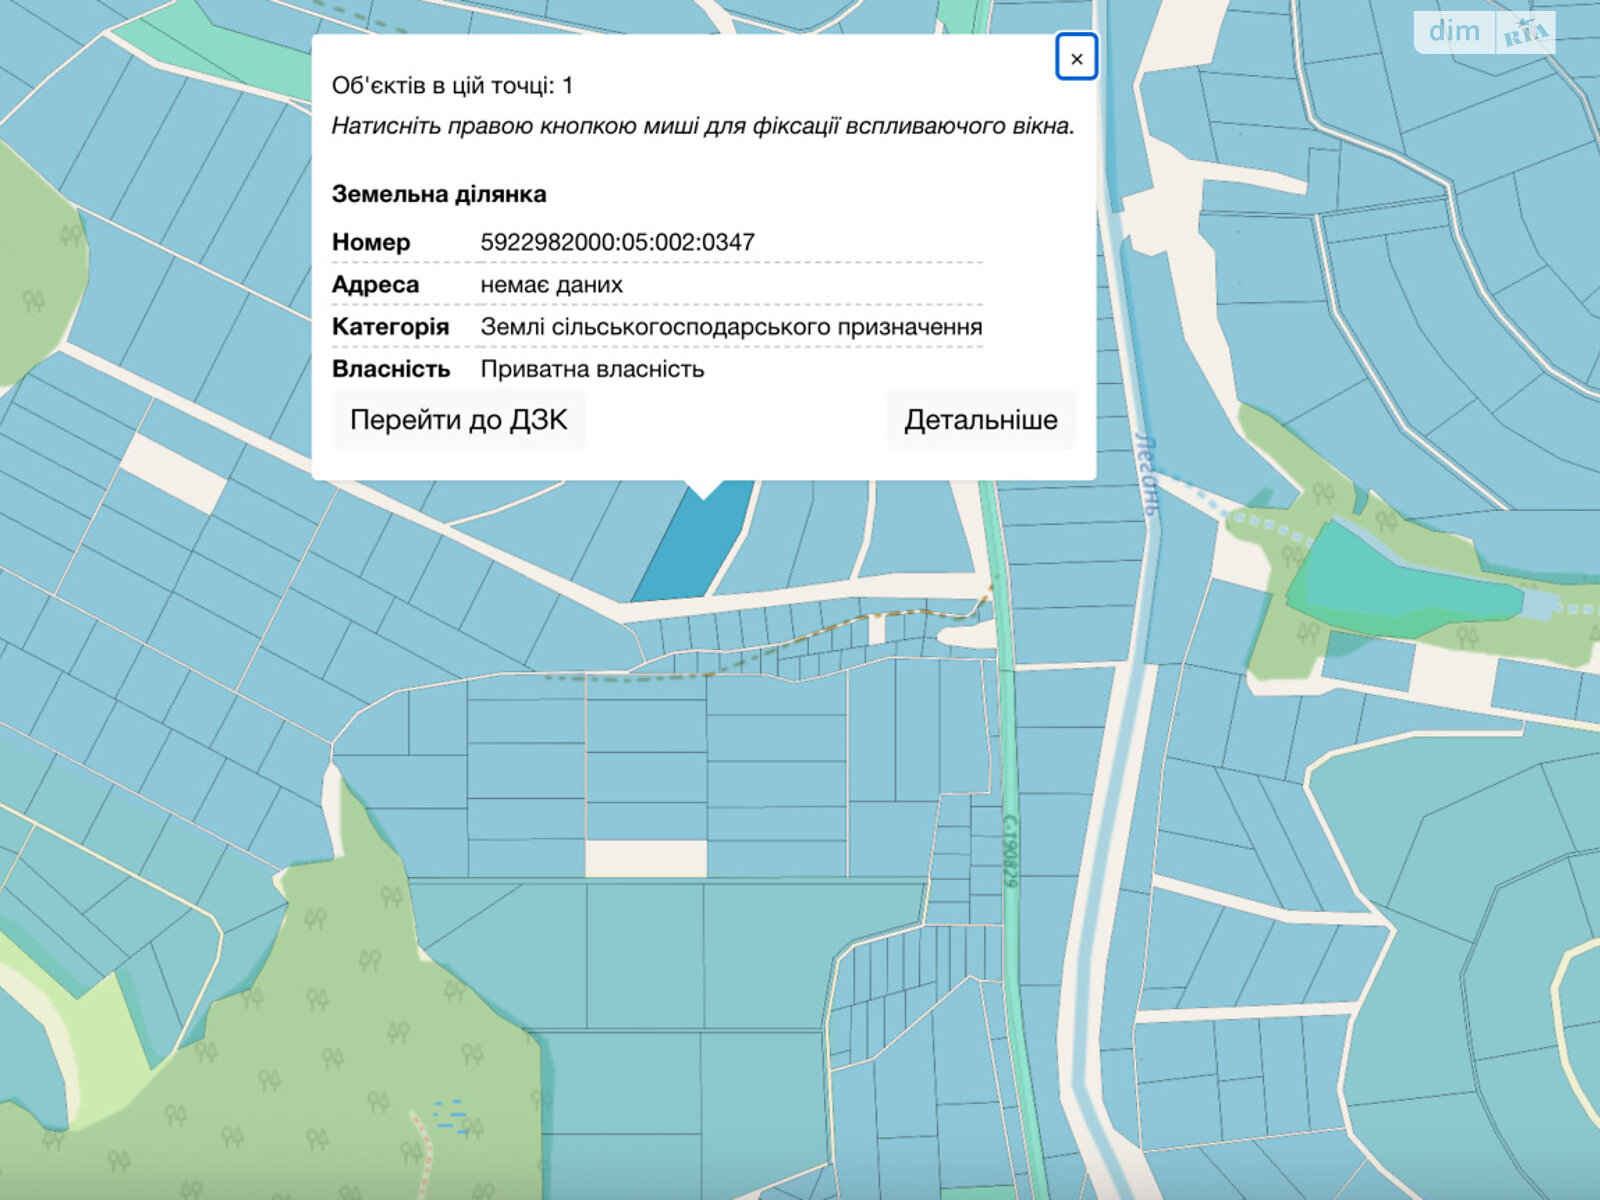Screen dimensions: 1600x1200
Task: Click the dim.RIA logo watermark
Action: pyautogui.click(x=1484, y=32)
